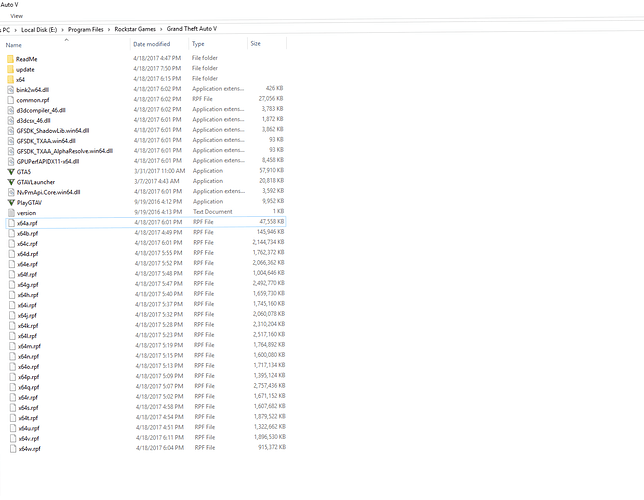Navigate to Program Files breadcrumb

point(85,30)
